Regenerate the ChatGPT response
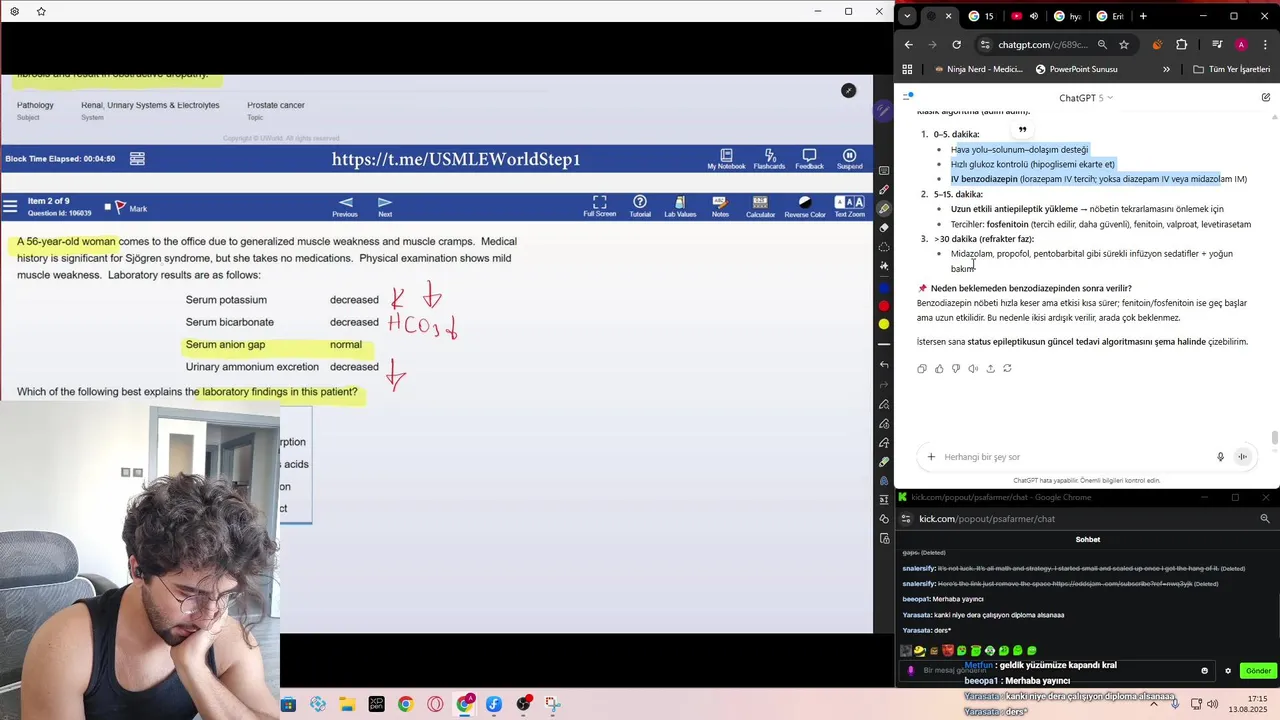1280x720 pixels. [x=1007, y=369]
